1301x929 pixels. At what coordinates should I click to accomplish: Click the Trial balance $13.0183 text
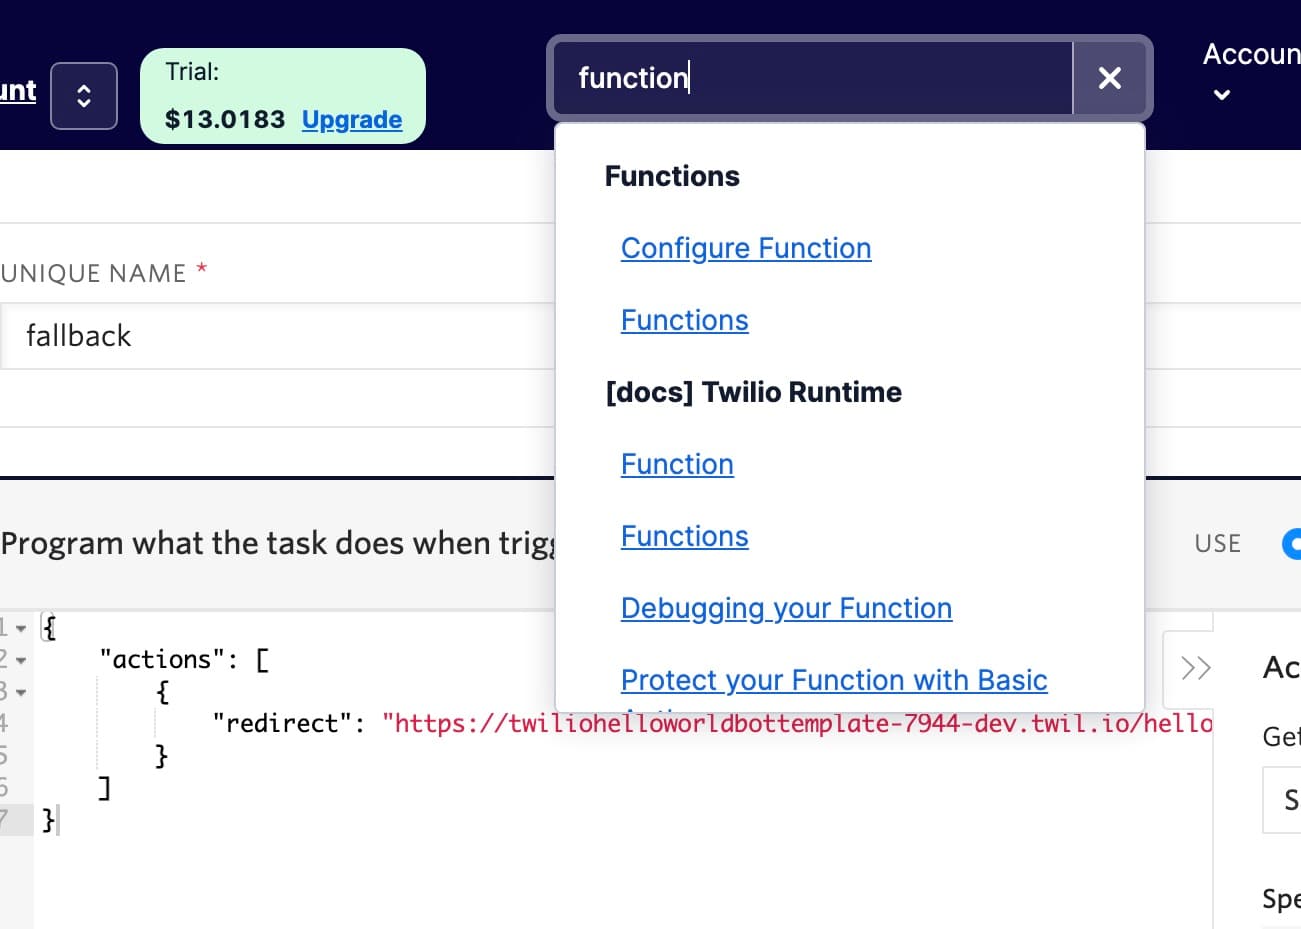[x=225, y=119]
